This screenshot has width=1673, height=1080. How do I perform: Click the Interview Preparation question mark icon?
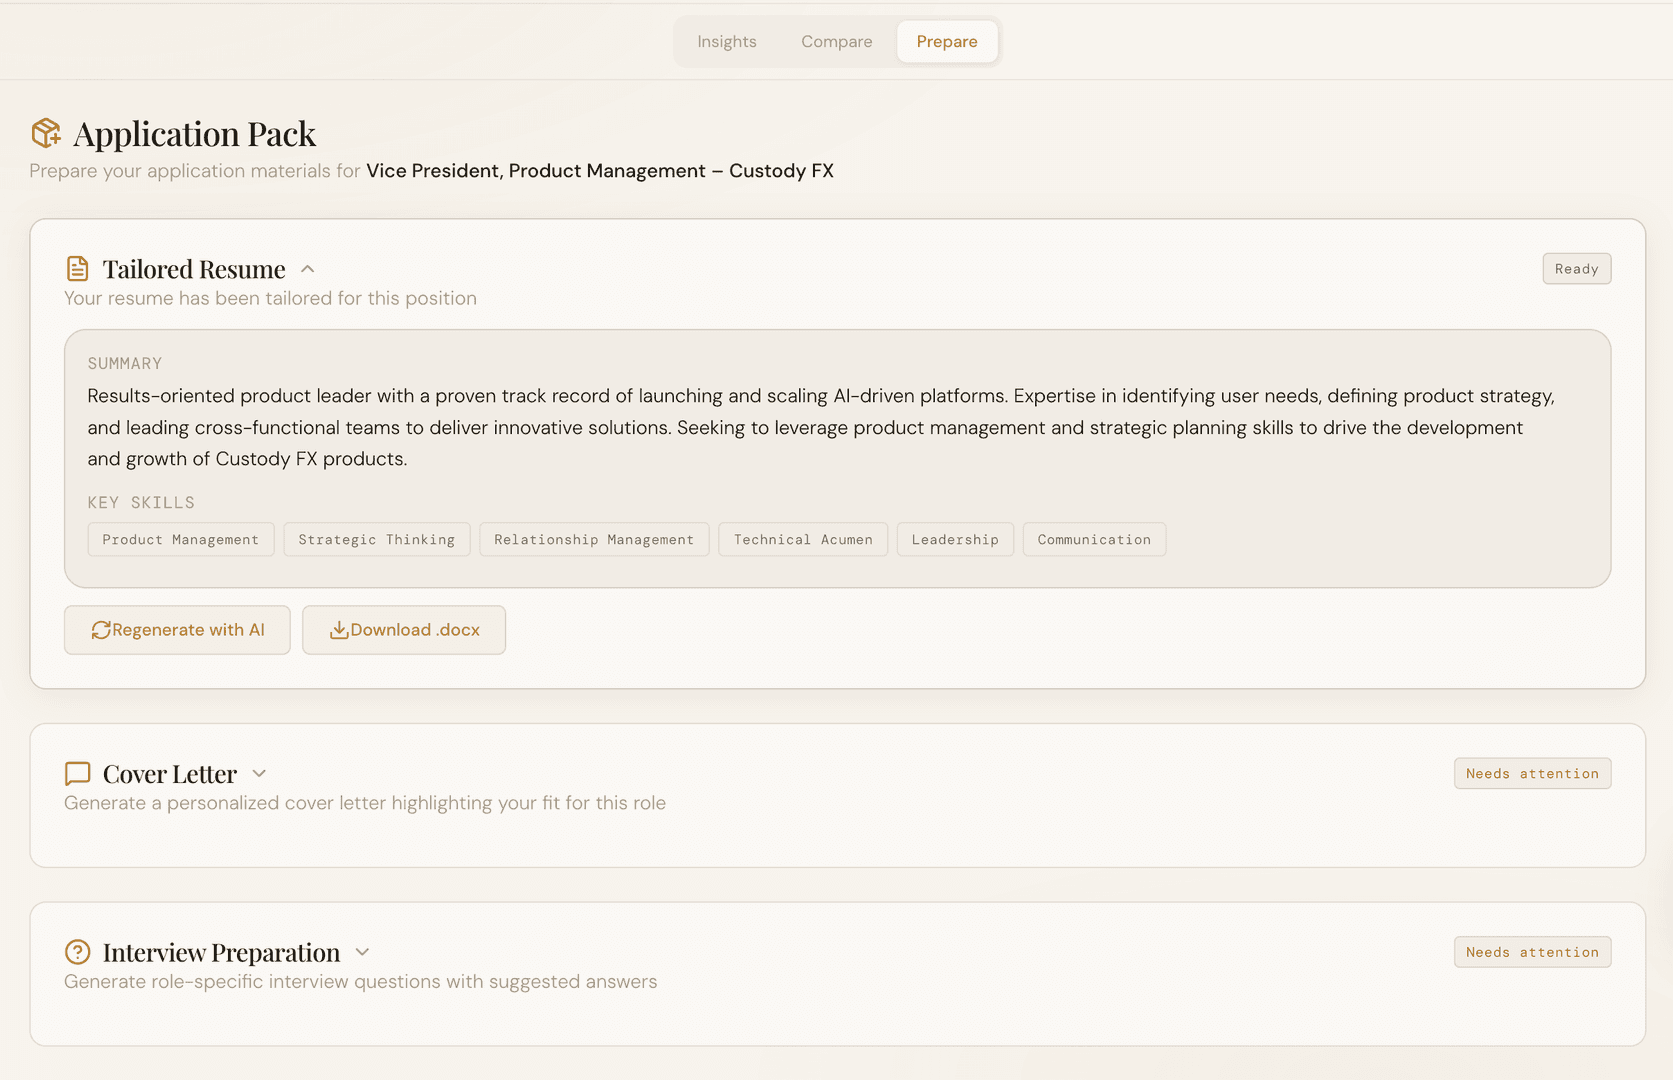tap(77, 952)
